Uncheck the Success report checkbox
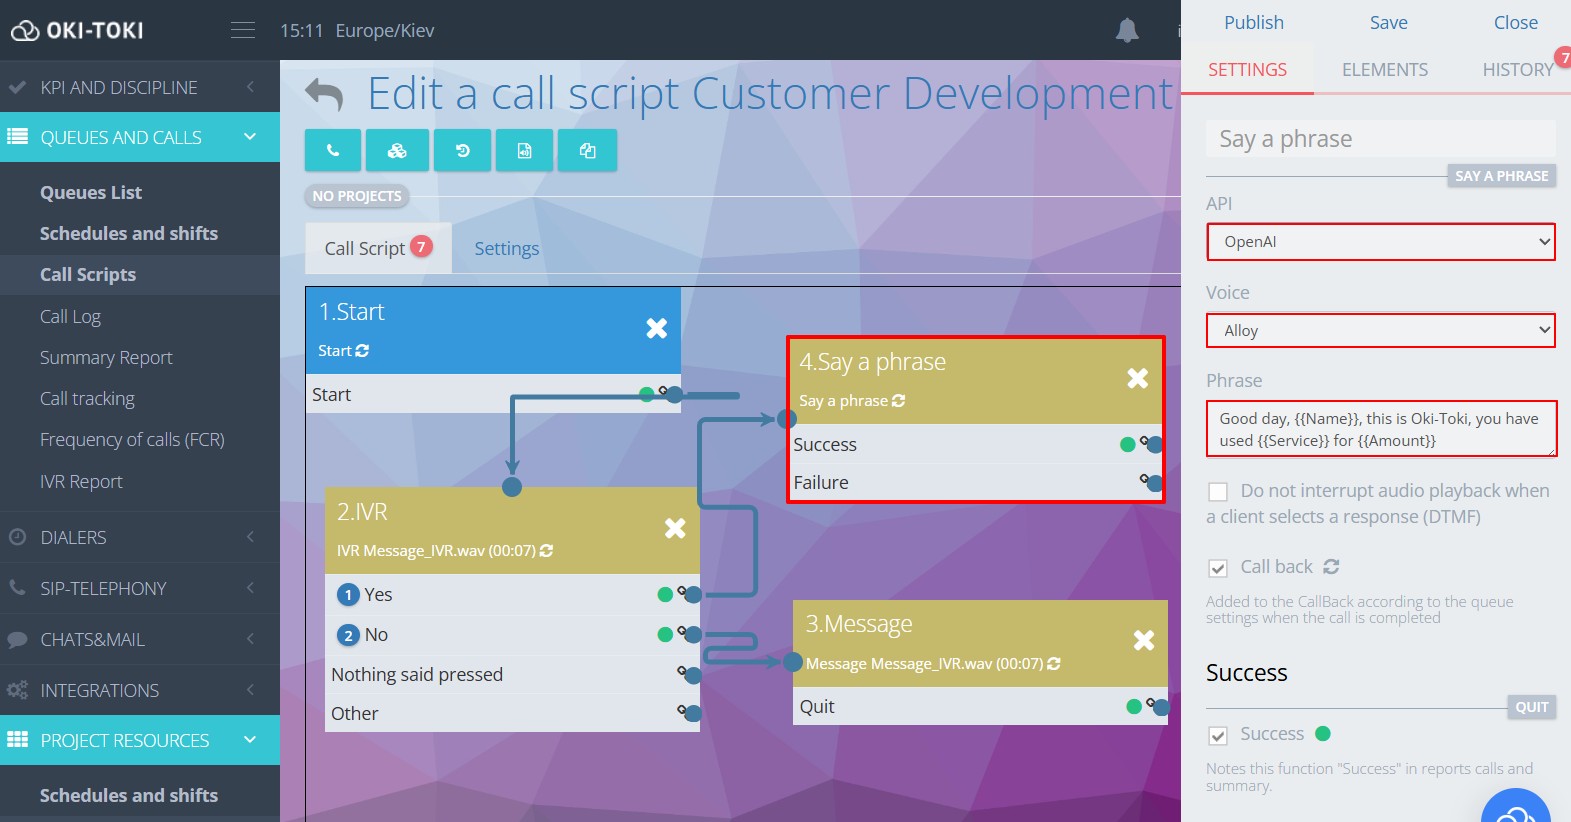 tap(1218, 735)
